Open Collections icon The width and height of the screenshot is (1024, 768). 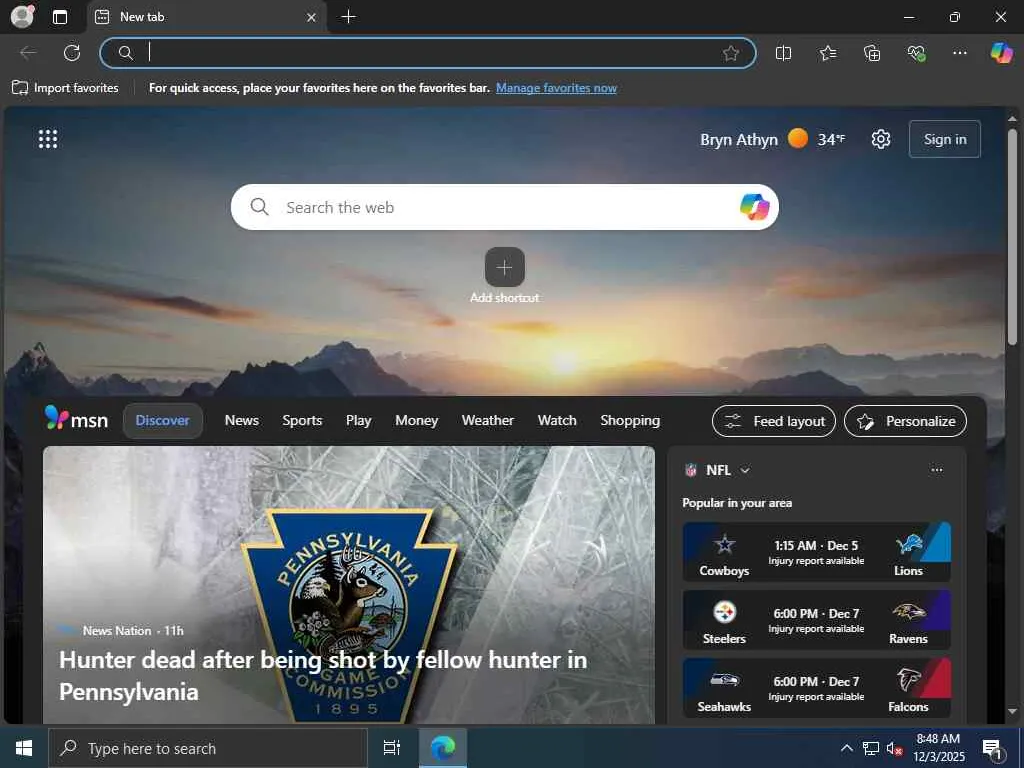pos(872,53)
